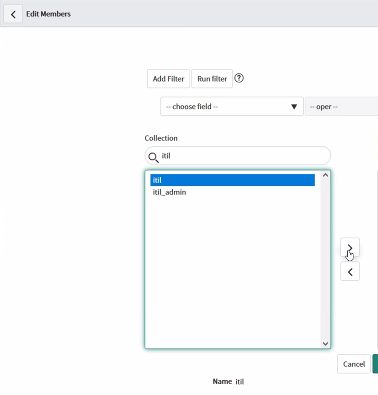Open the oper operator dropdown
This screenshot has height=395, width=378.
coord(342,106)
